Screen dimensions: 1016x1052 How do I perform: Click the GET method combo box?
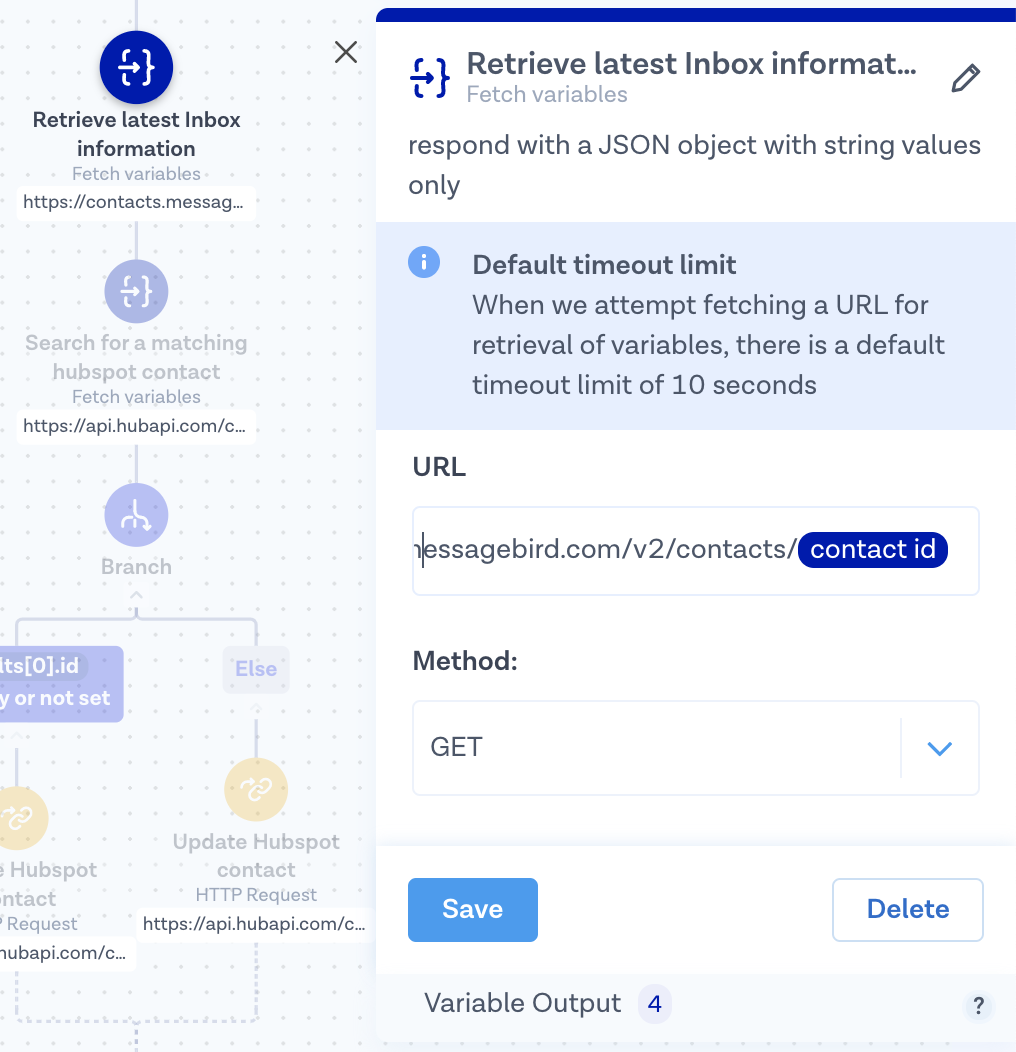click(655, 748)
